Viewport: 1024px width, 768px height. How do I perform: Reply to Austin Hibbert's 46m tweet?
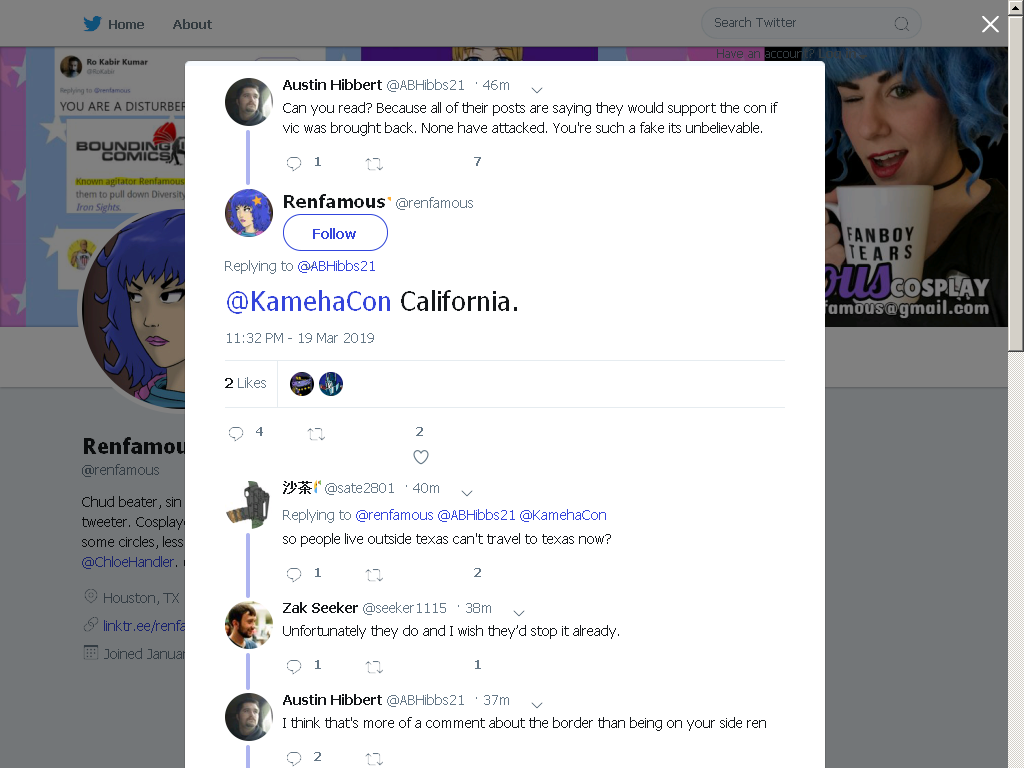294,163
